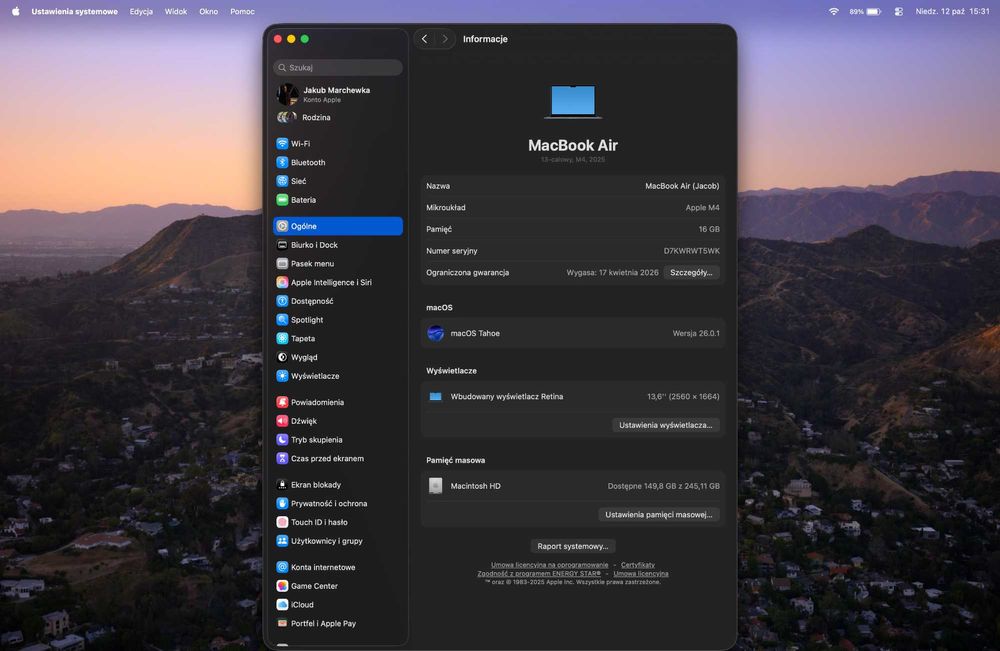Open Ekran blokady settings
The image size is (1000, 651).
tap(337, 485)
